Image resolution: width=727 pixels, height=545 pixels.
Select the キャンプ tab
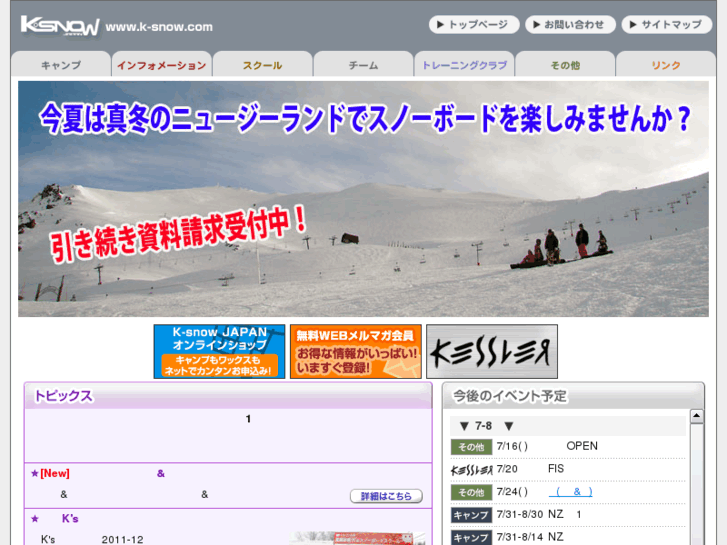61,65
